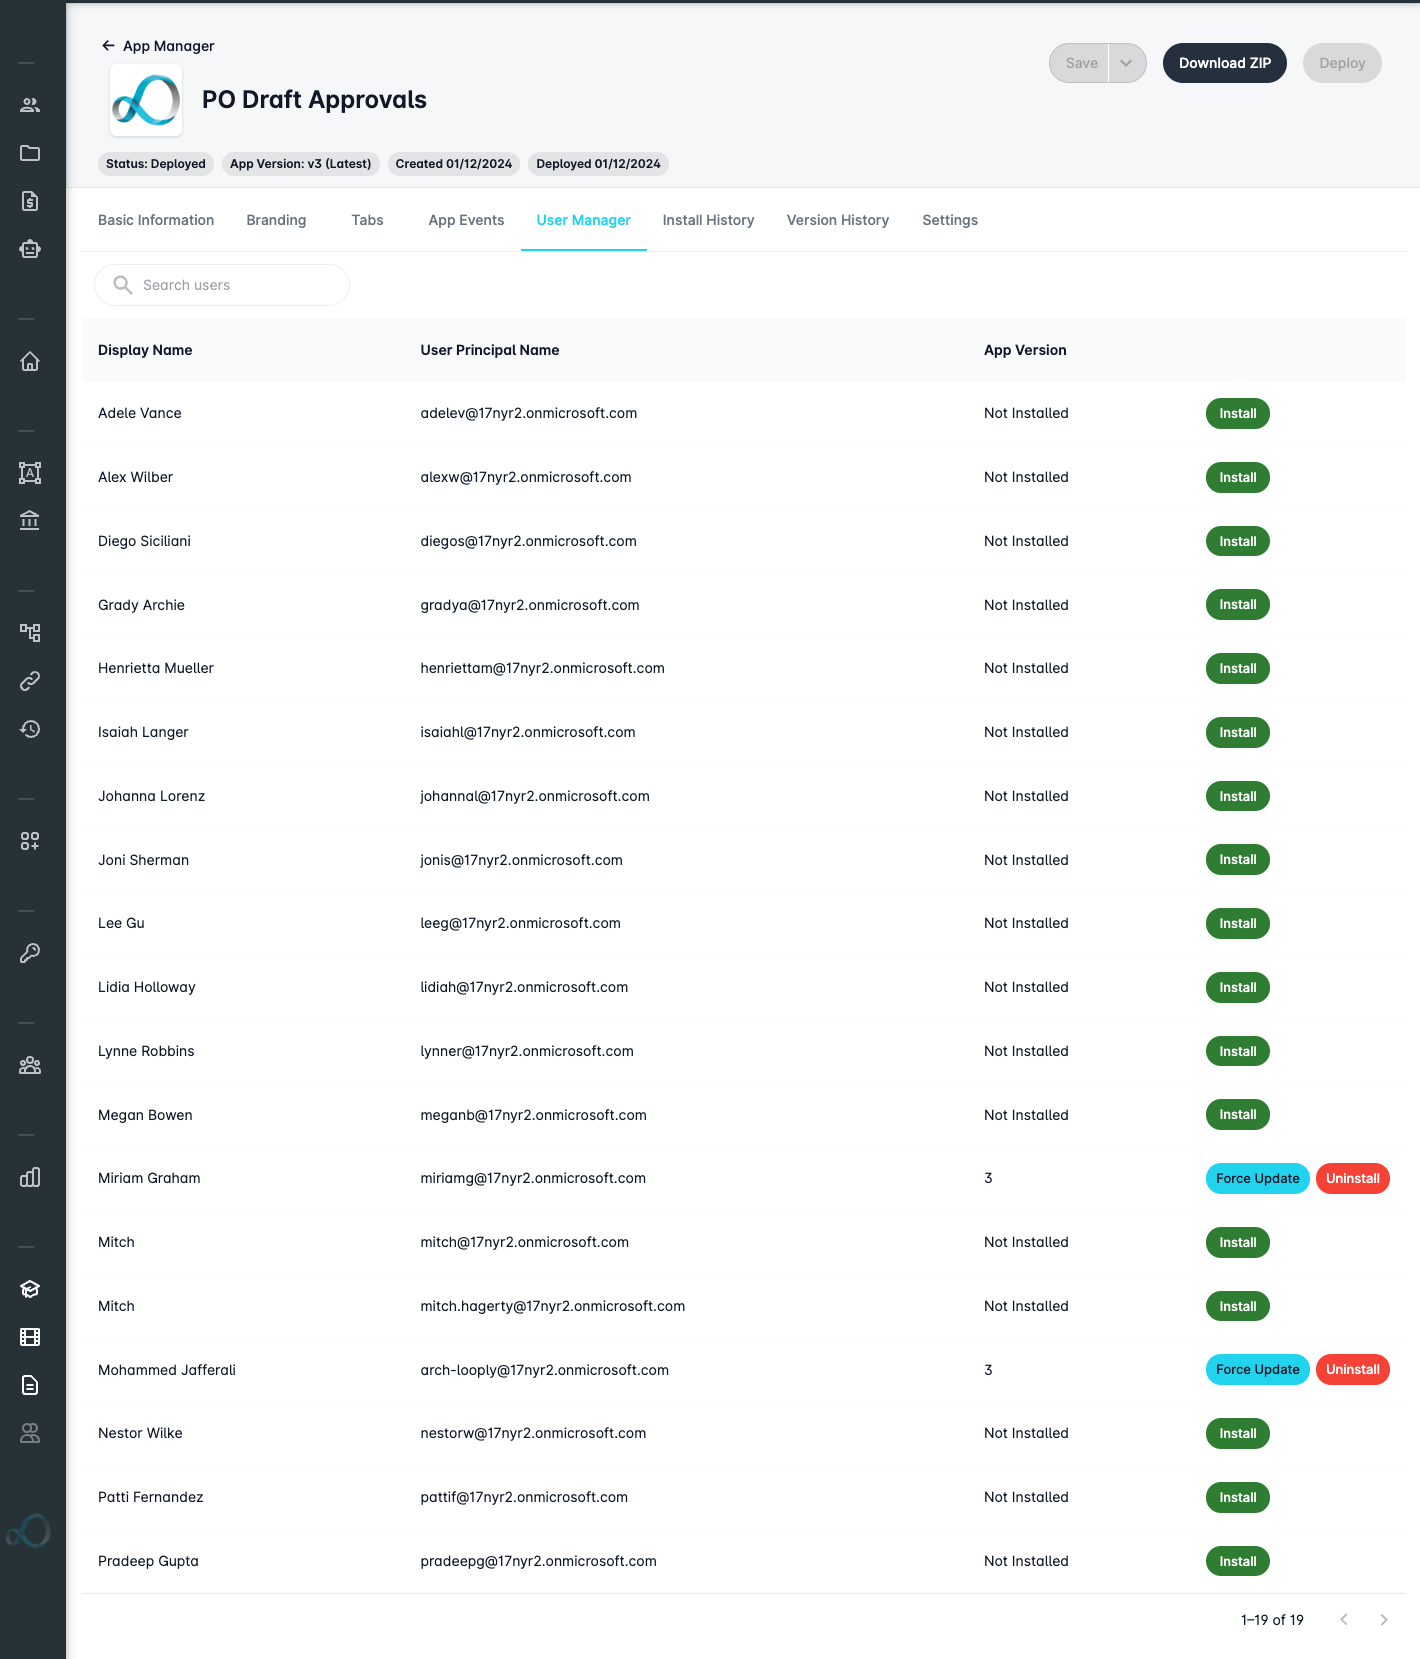Click the bar chart icon in sidebar
The image size is (1420, 1659).
click(x=30, y=1177)
